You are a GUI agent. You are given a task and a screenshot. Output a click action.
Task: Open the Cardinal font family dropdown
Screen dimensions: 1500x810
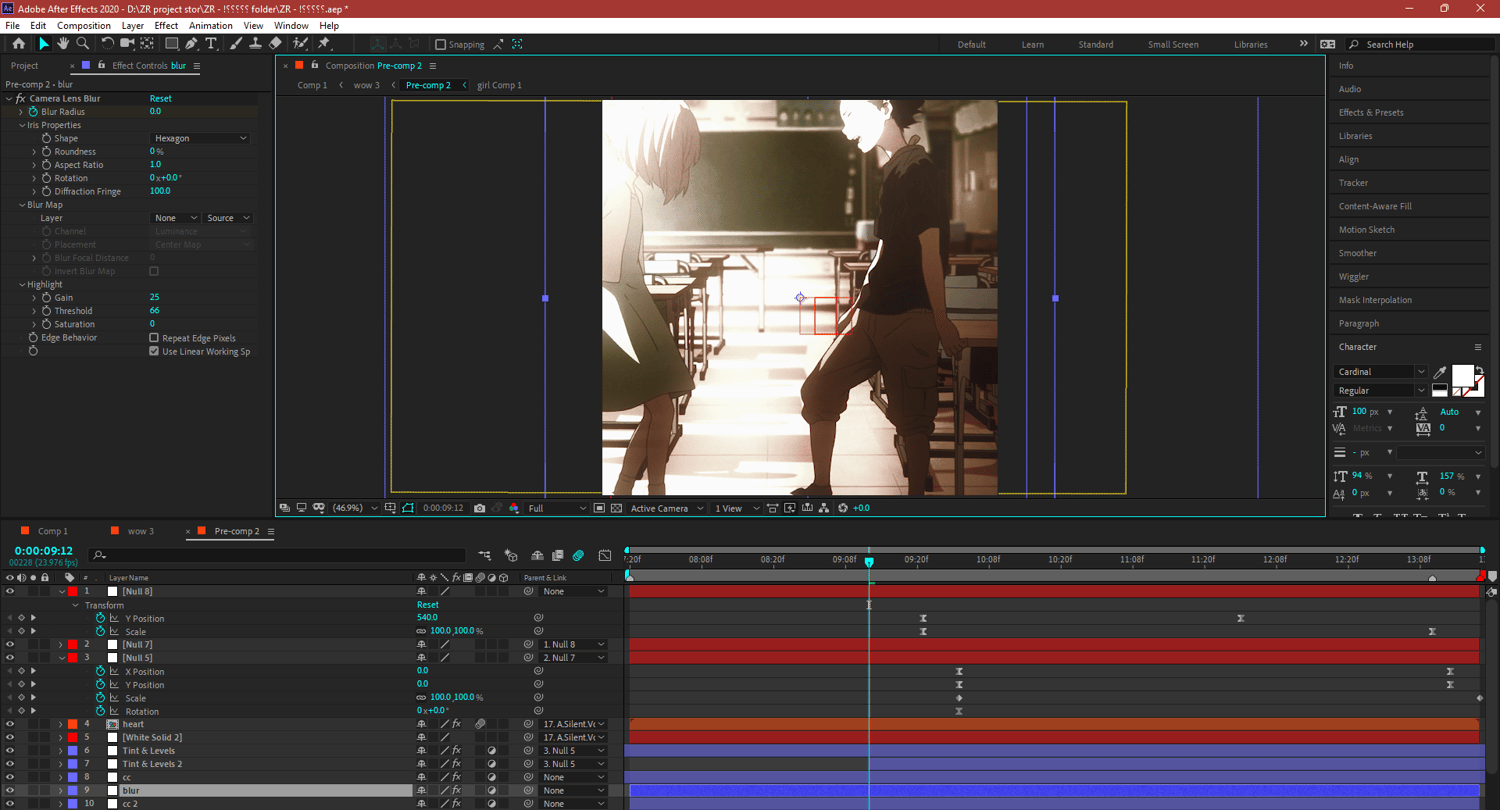pos(1381,372)
